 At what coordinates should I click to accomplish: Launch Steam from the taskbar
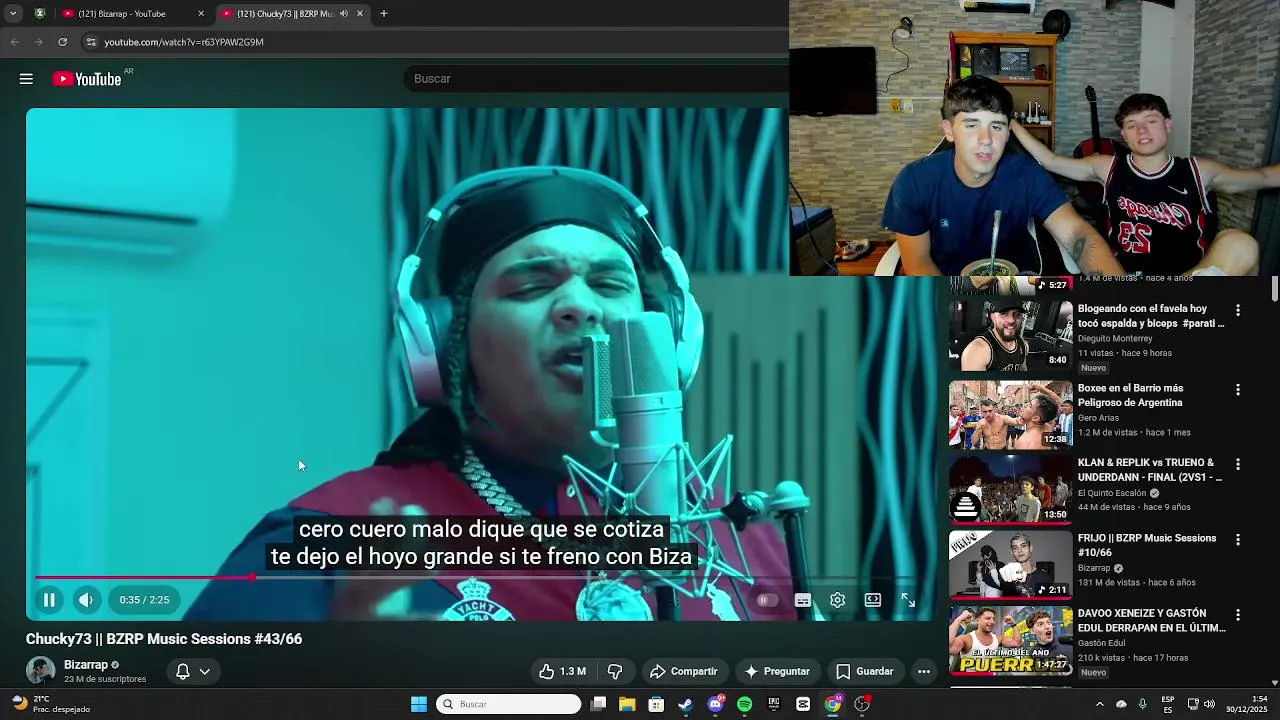[685, 704]
